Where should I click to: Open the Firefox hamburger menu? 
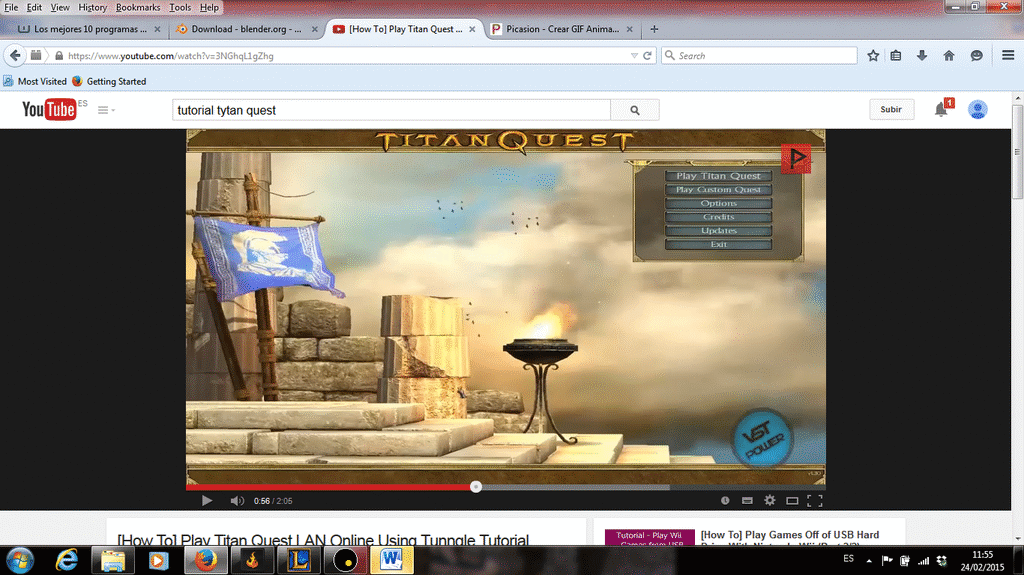coord(1008,56)
